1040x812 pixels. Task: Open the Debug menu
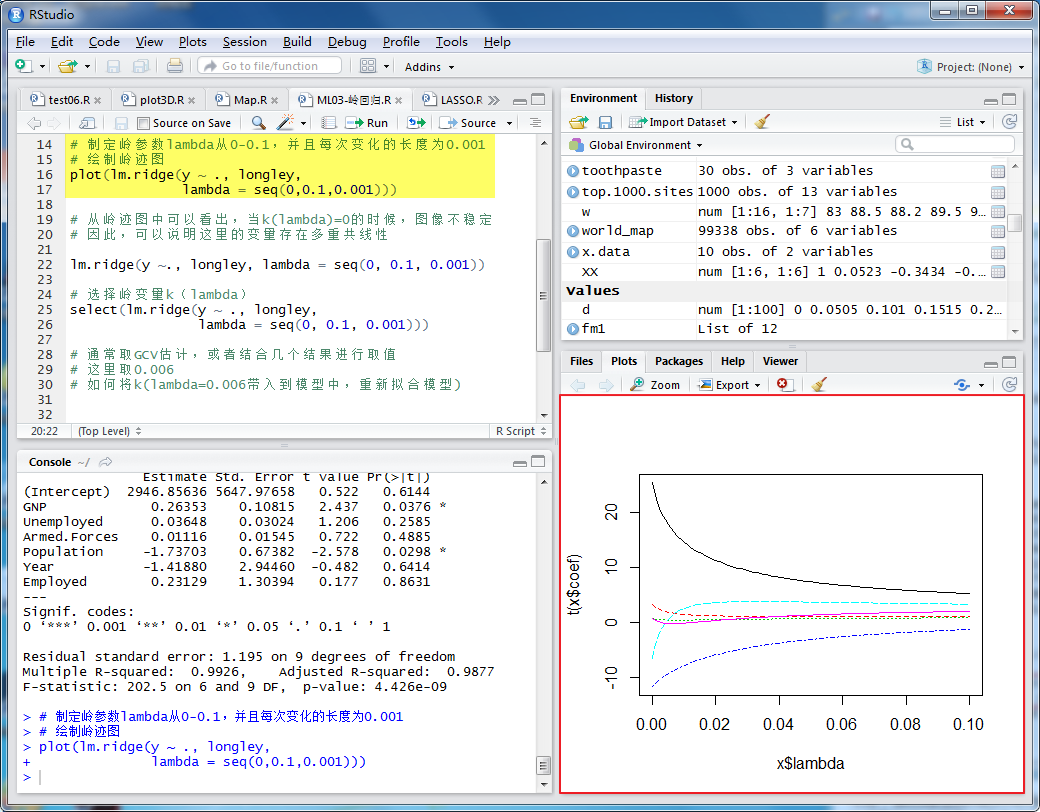(x=347, y=42)
